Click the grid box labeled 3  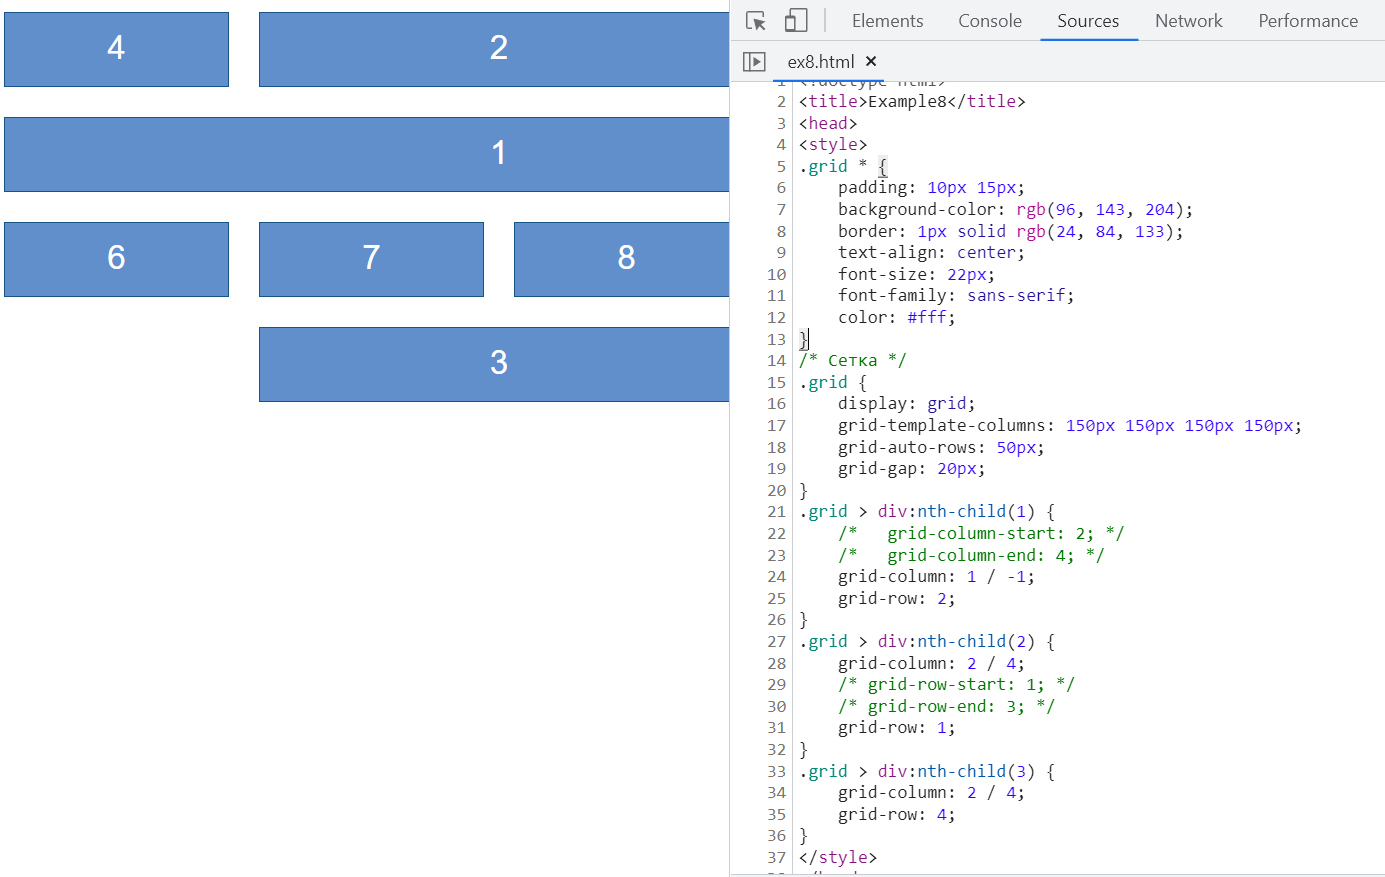click(494, 364)
